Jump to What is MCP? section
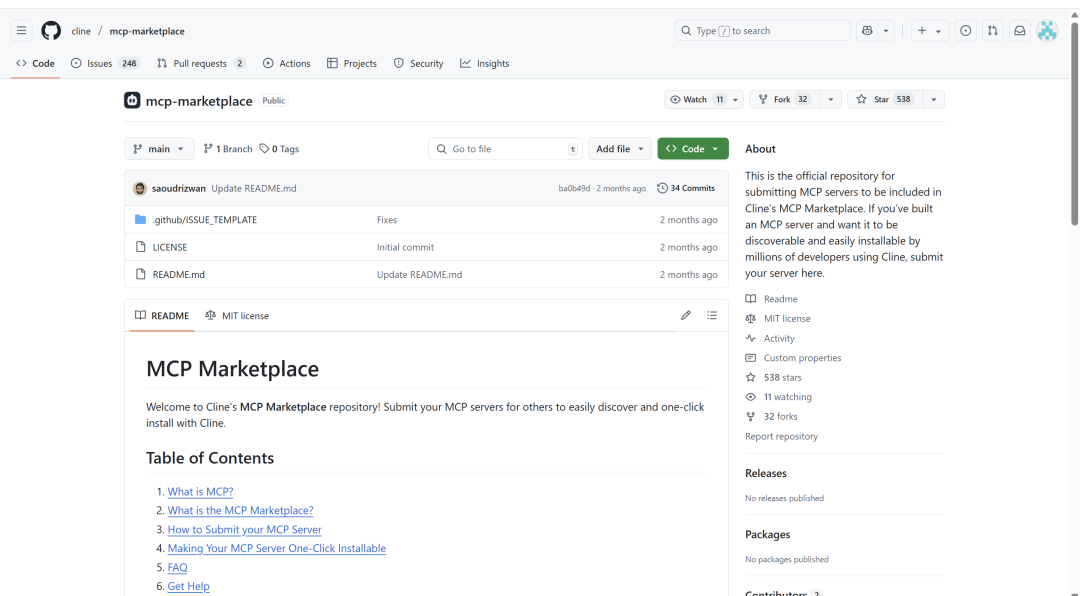This screenshot has height=596, width=1080. [x=200, y=491]
